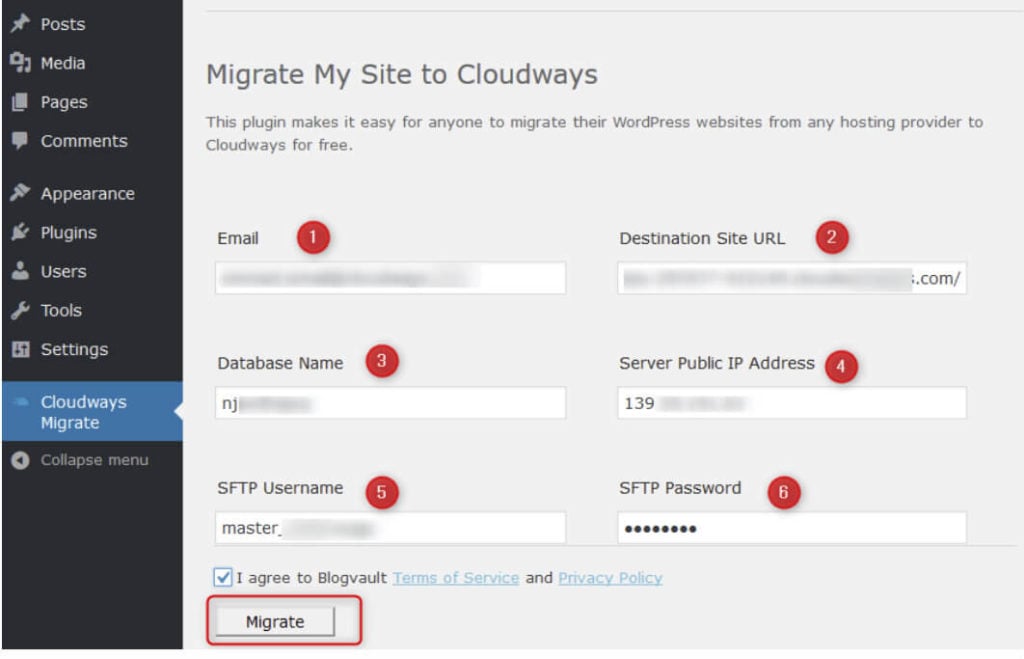Click the 'Database Name' label
This screenshot has width=1024, height=659.
click(x=280, y=363)
